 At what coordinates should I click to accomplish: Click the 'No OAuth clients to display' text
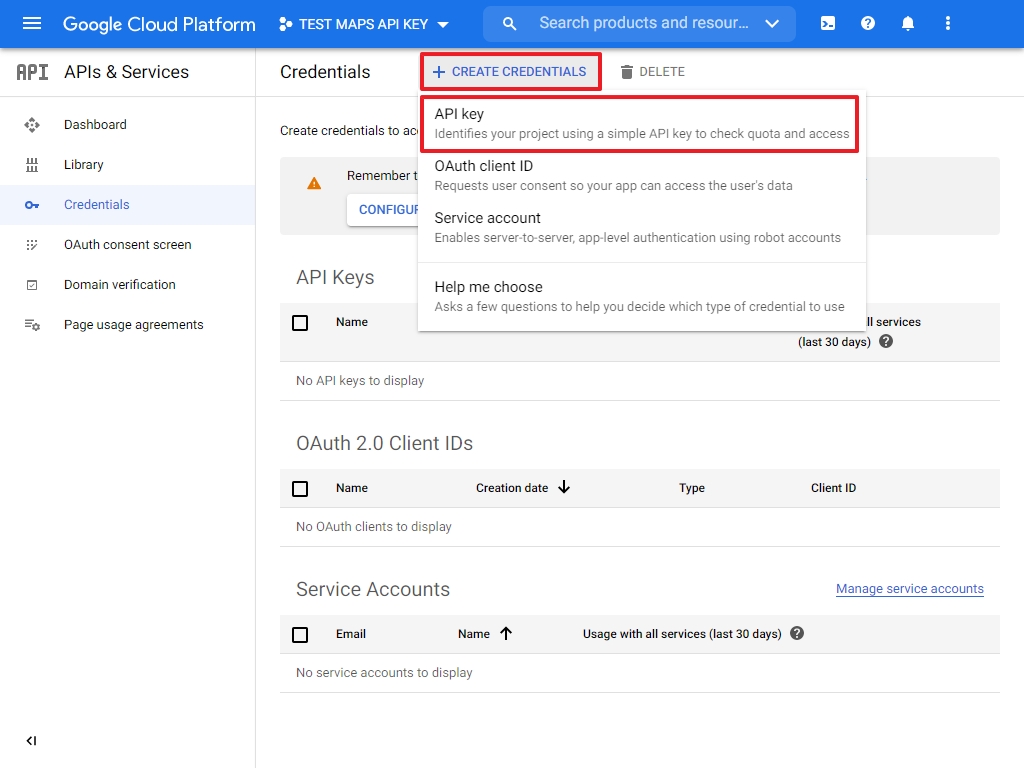click(374, 527)
